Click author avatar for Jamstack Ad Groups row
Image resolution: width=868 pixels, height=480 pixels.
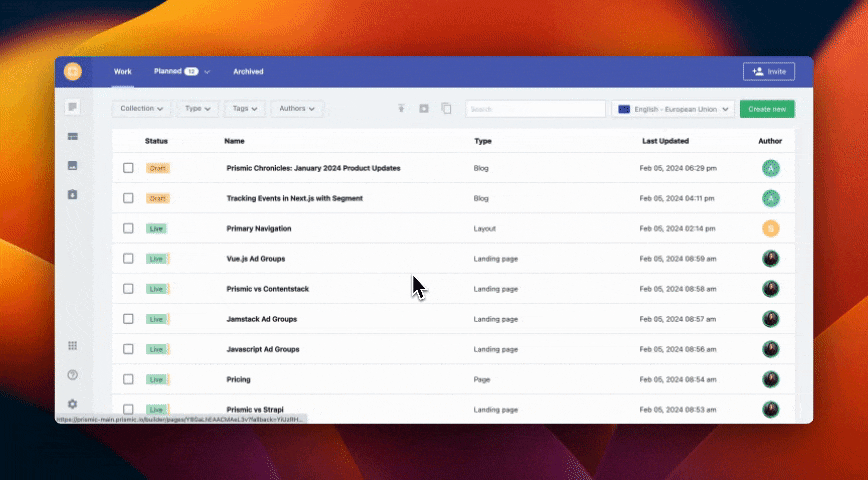(x=771, y=319)
